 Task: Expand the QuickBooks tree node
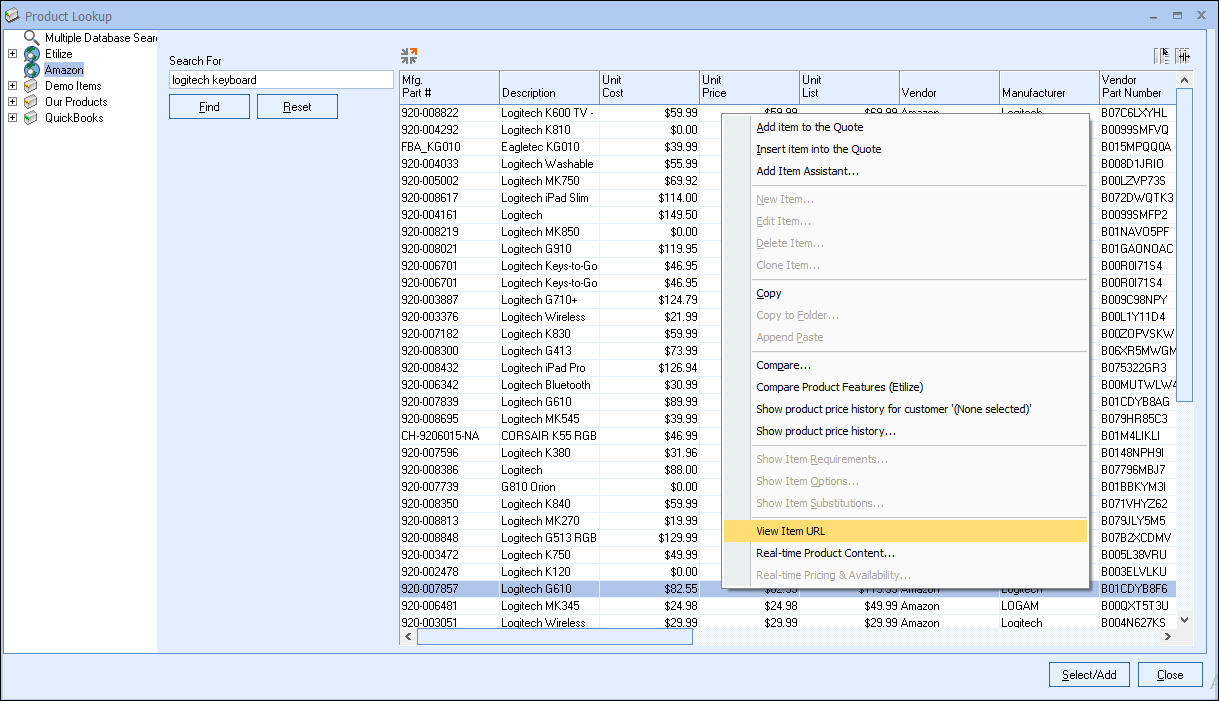(x=12, y=118)
